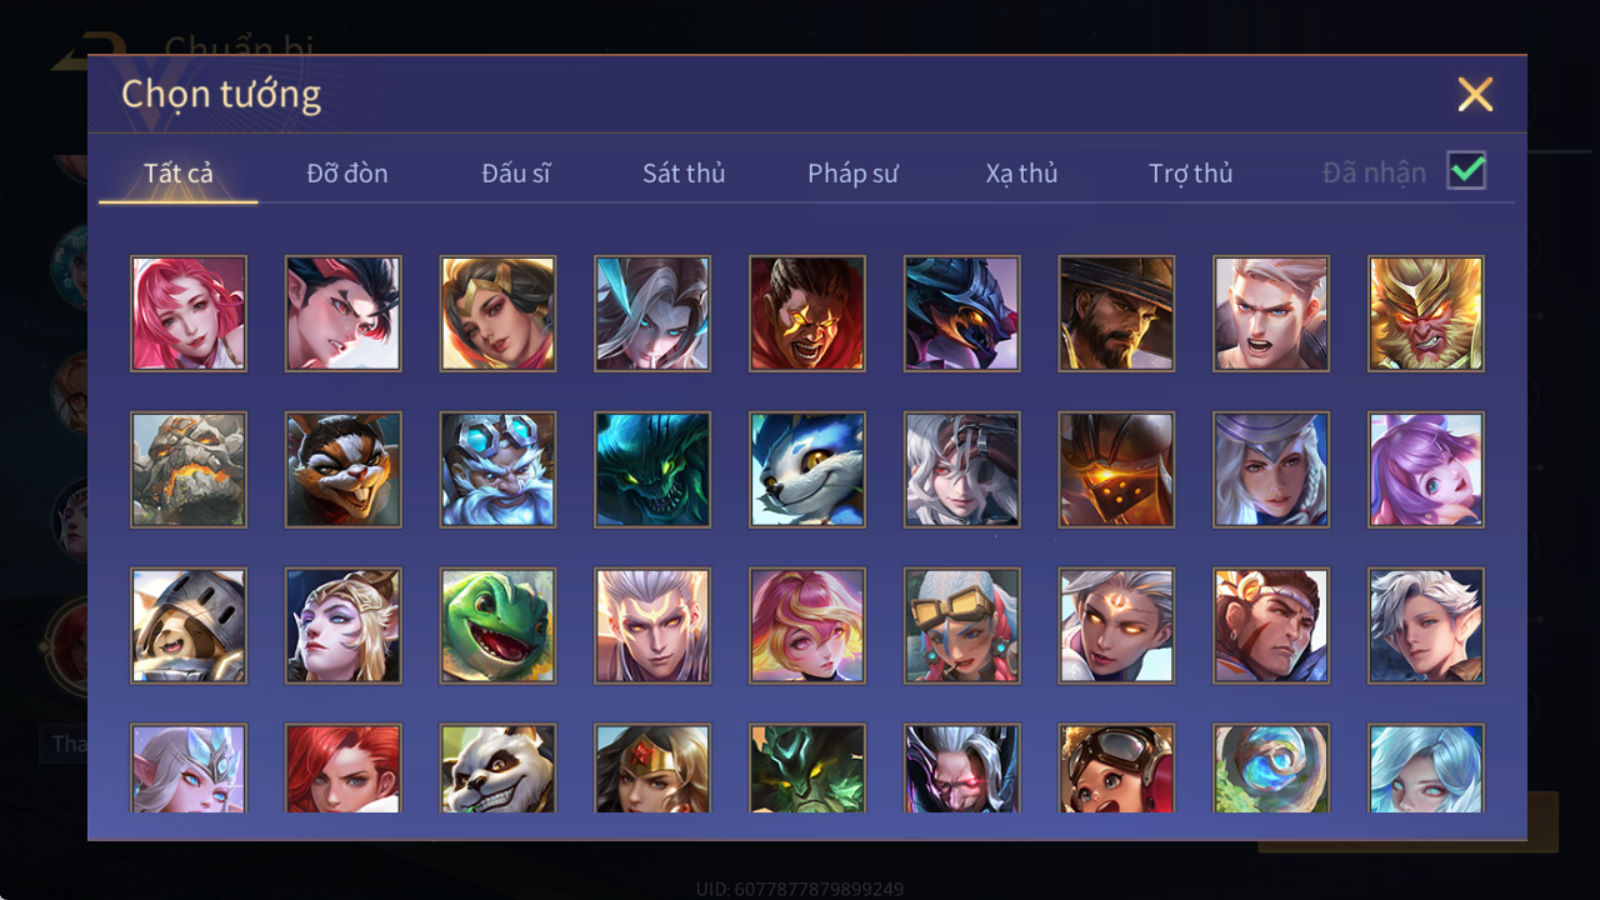1600x900 pixels.
Task: Filter heroes by Xạ thủ
Action: [x=1021, y=173]
